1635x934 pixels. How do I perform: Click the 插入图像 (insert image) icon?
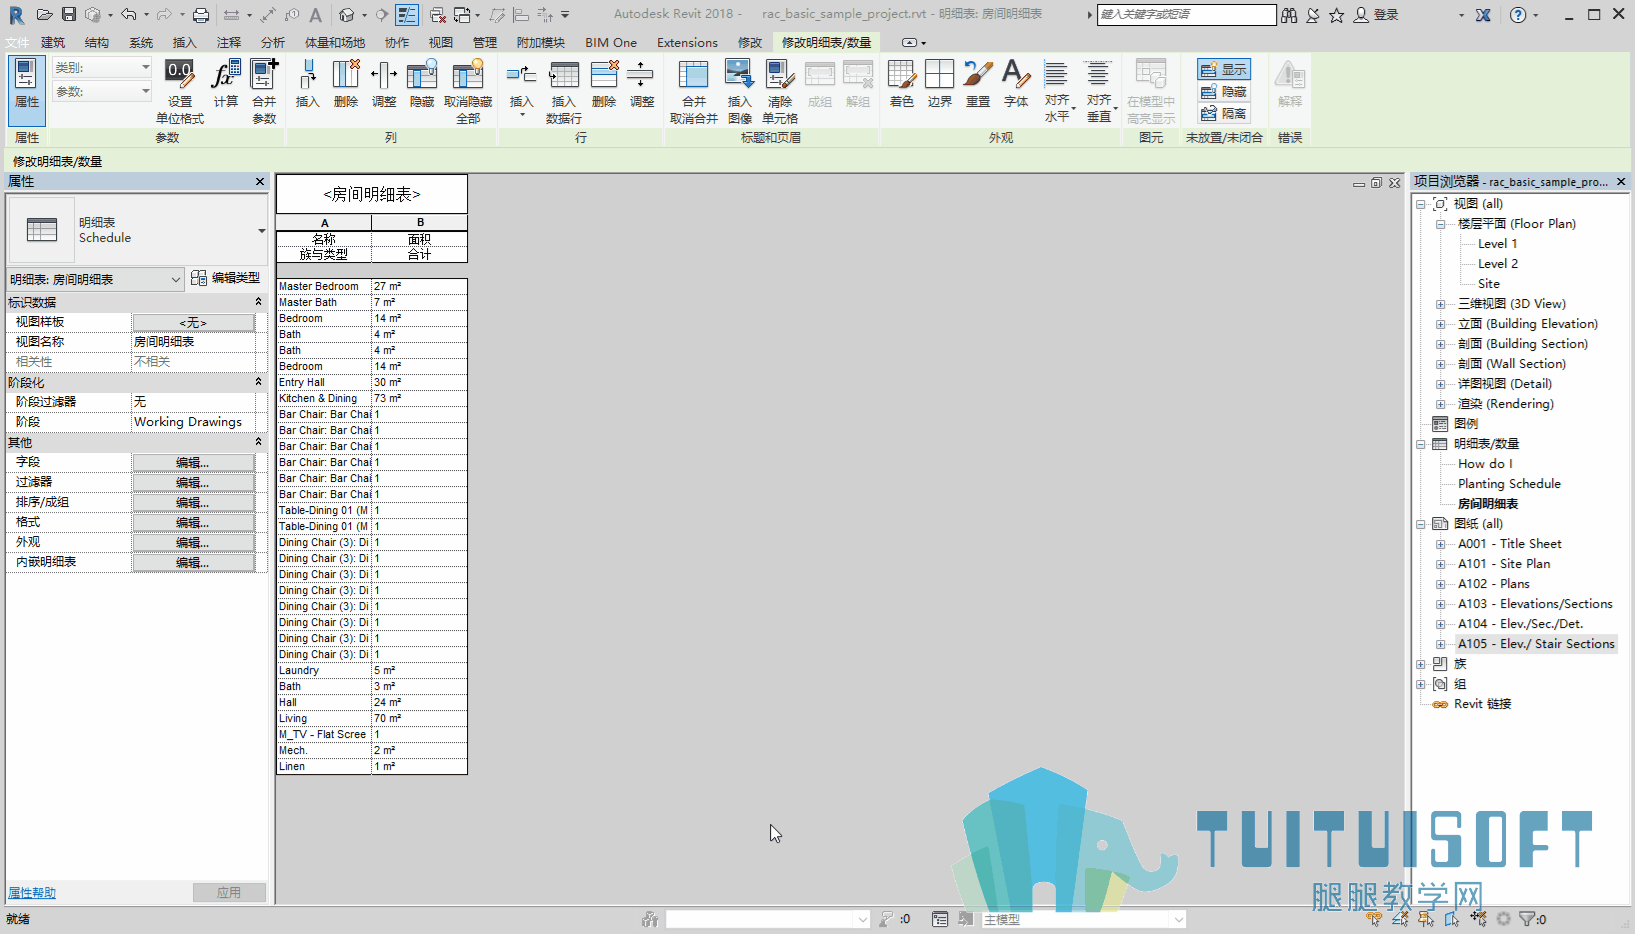[x=739, y=75]
